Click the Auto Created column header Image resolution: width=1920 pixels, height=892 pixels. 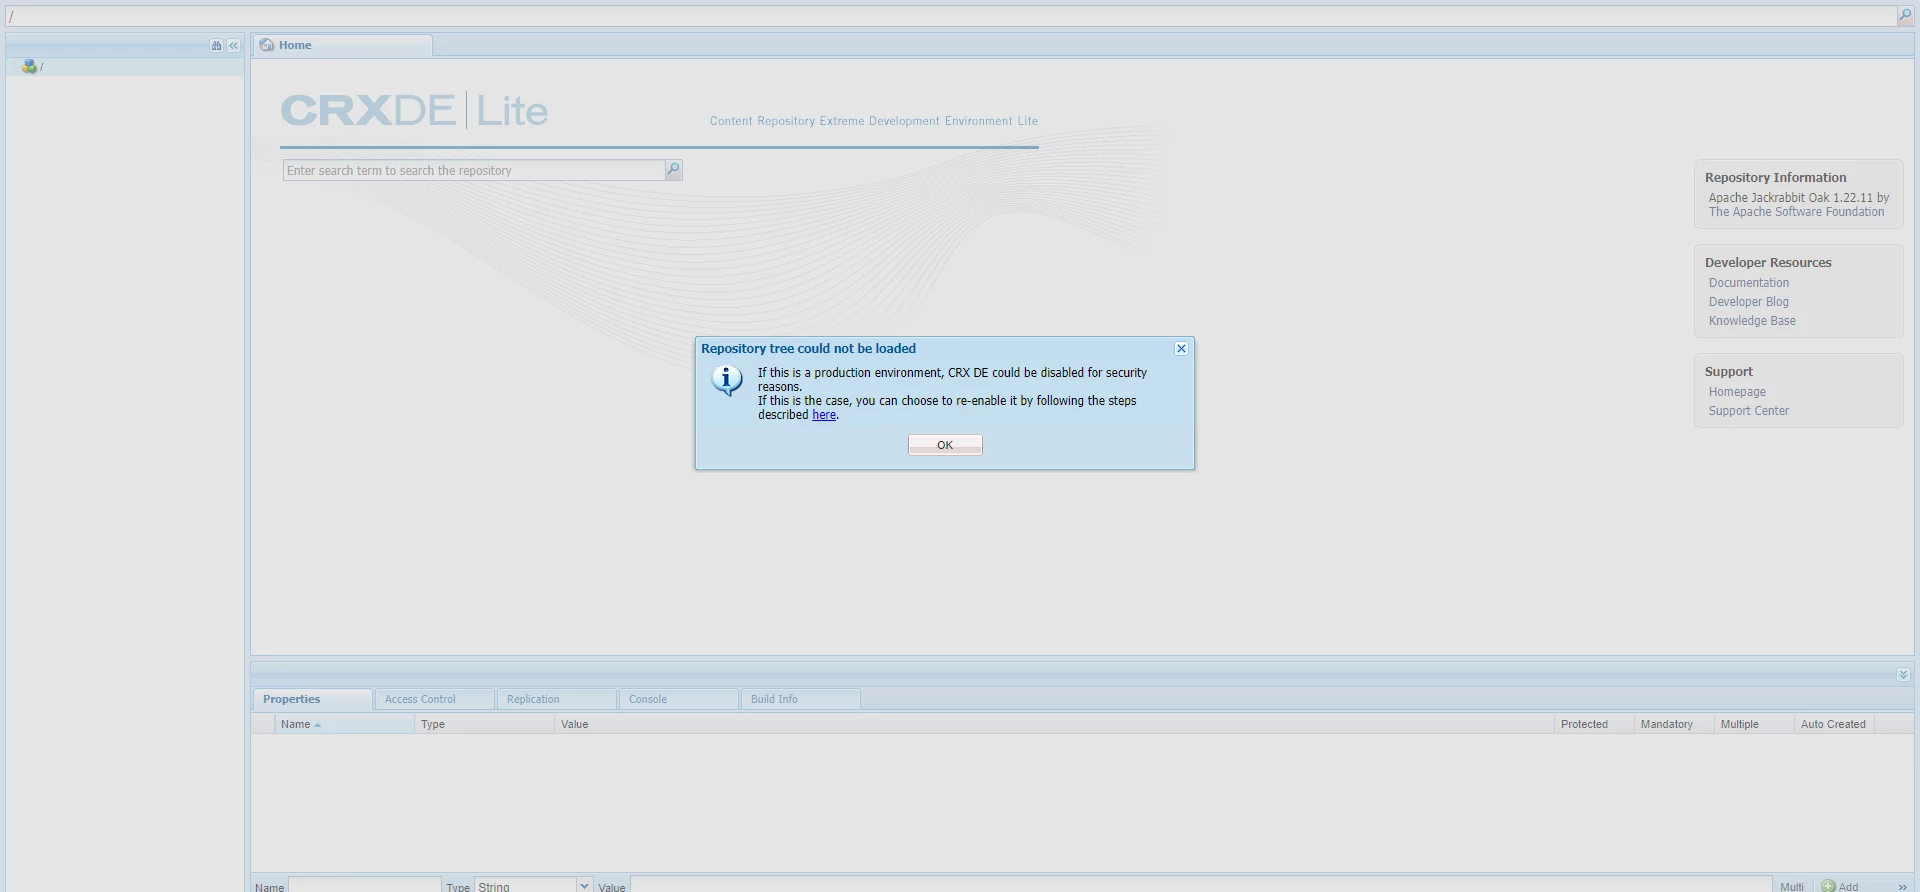pyautogui.click(x=1834, y=724)
